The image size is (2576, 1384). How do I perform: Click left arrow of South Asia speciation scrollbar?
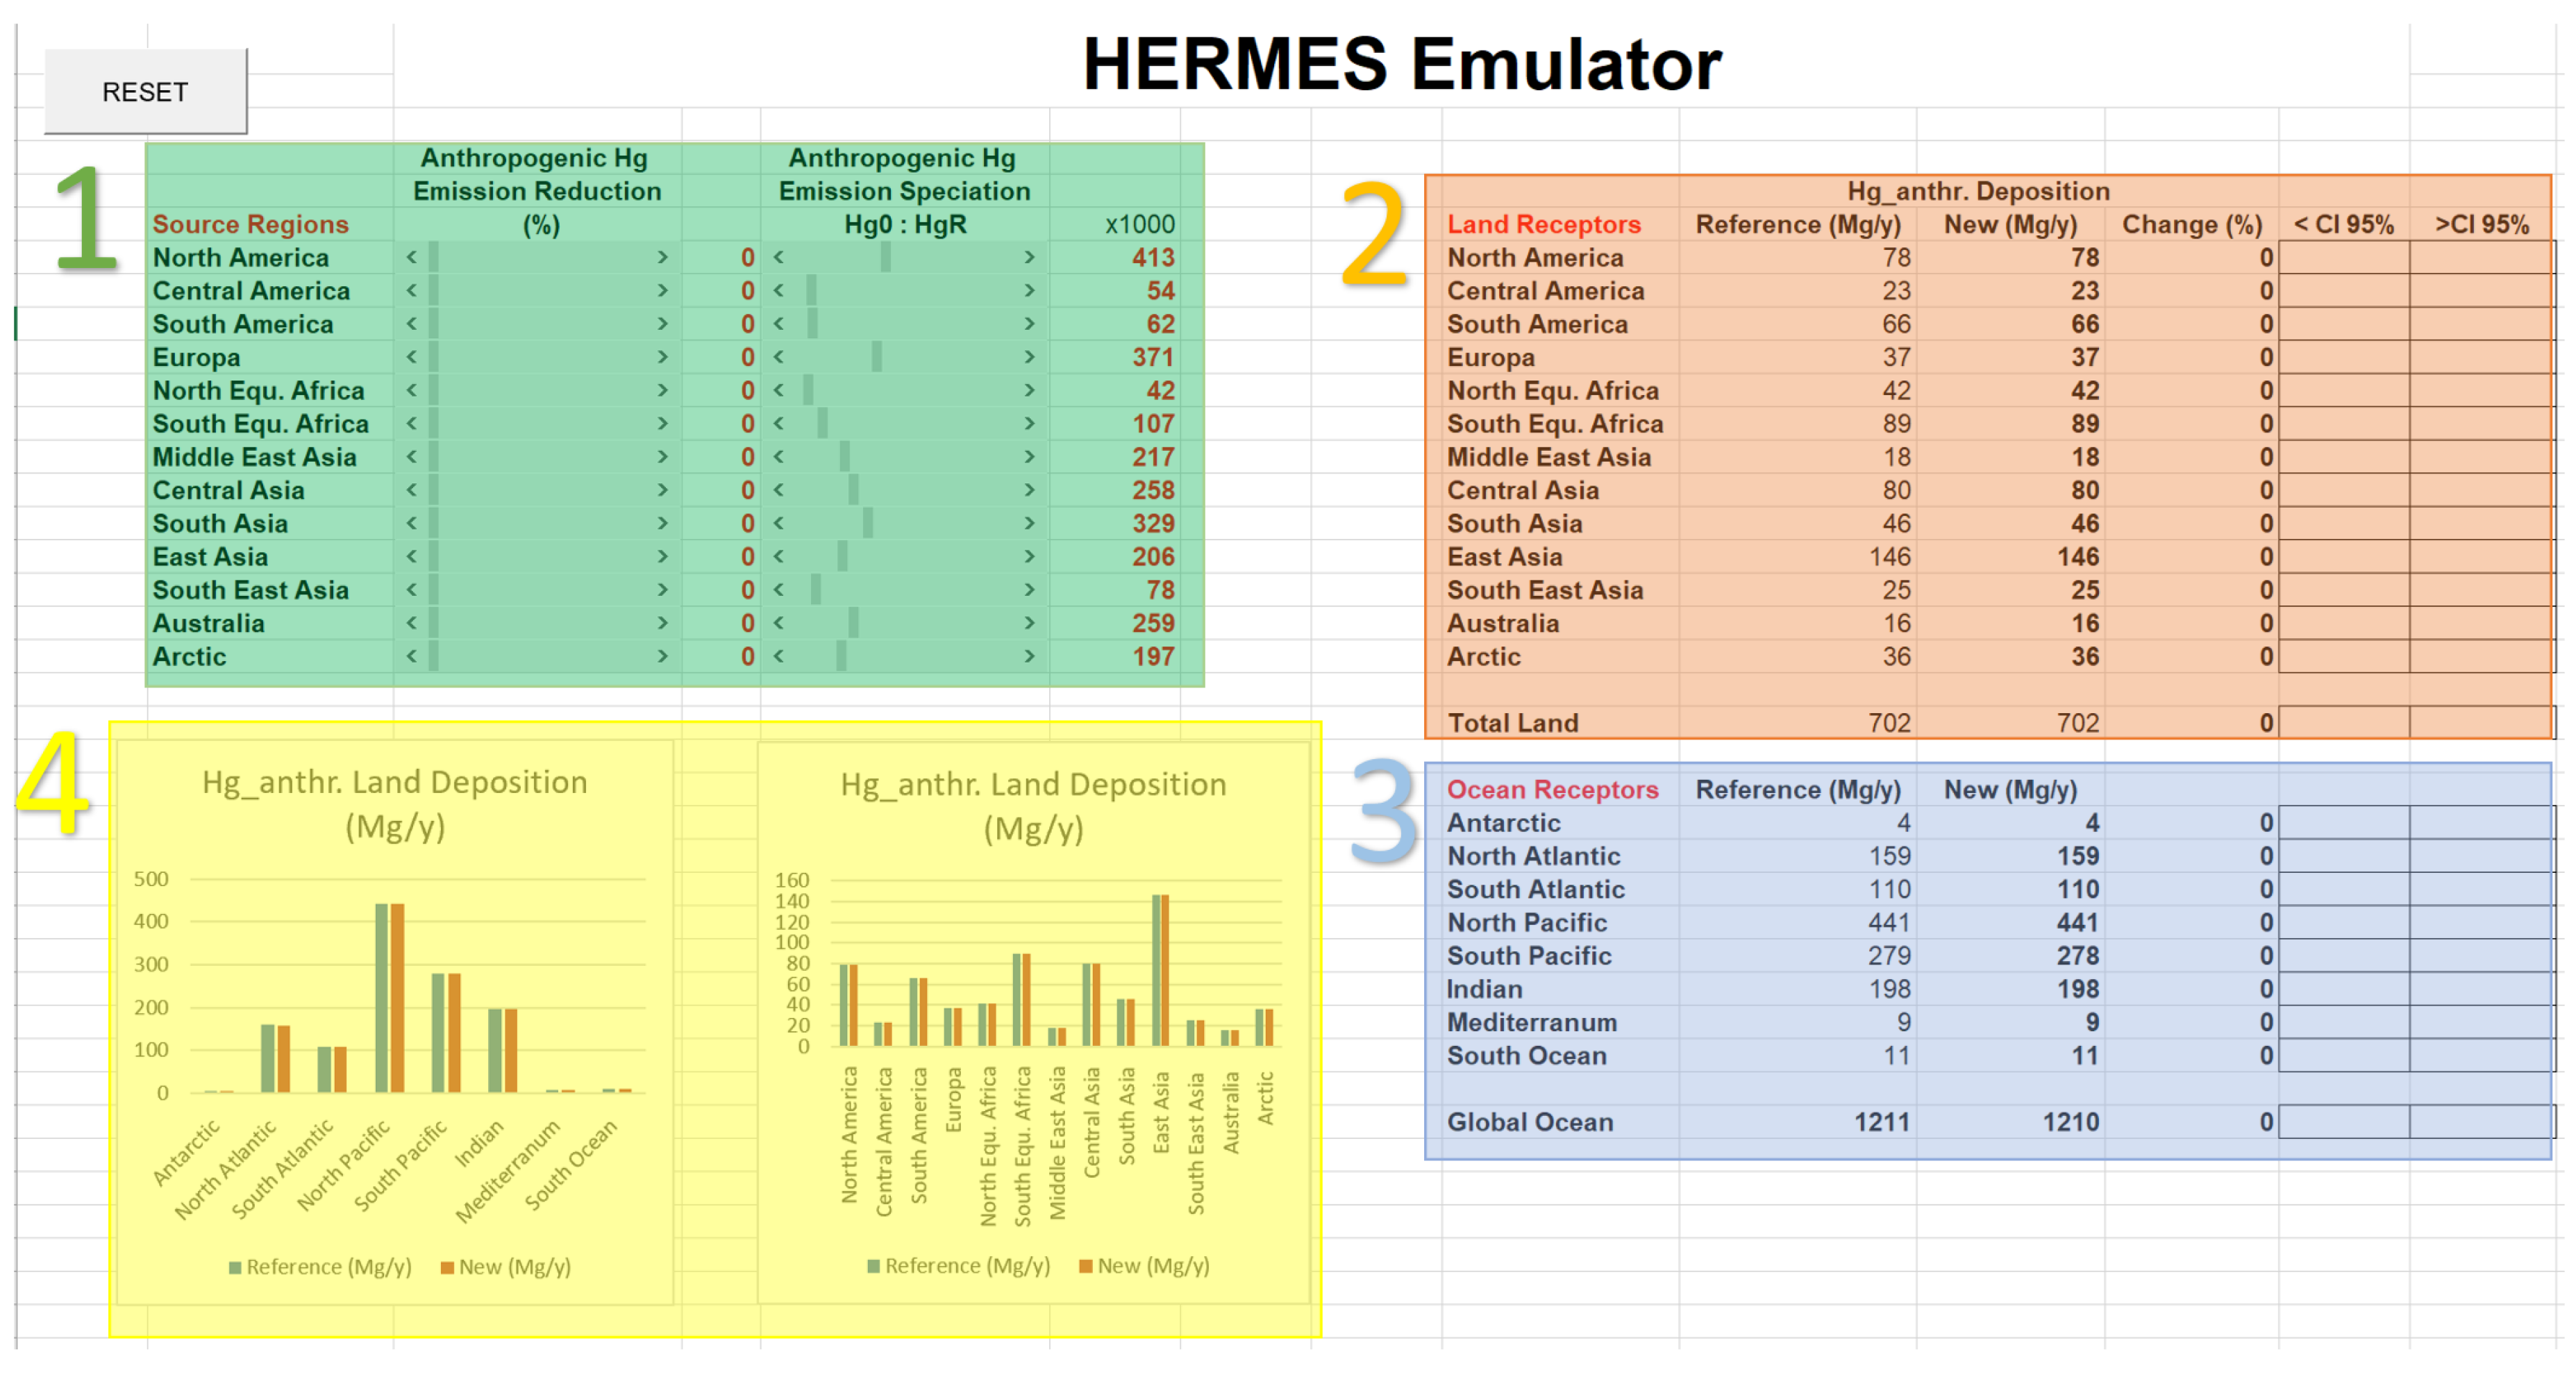pyautogui.click(x=778, y=524)
